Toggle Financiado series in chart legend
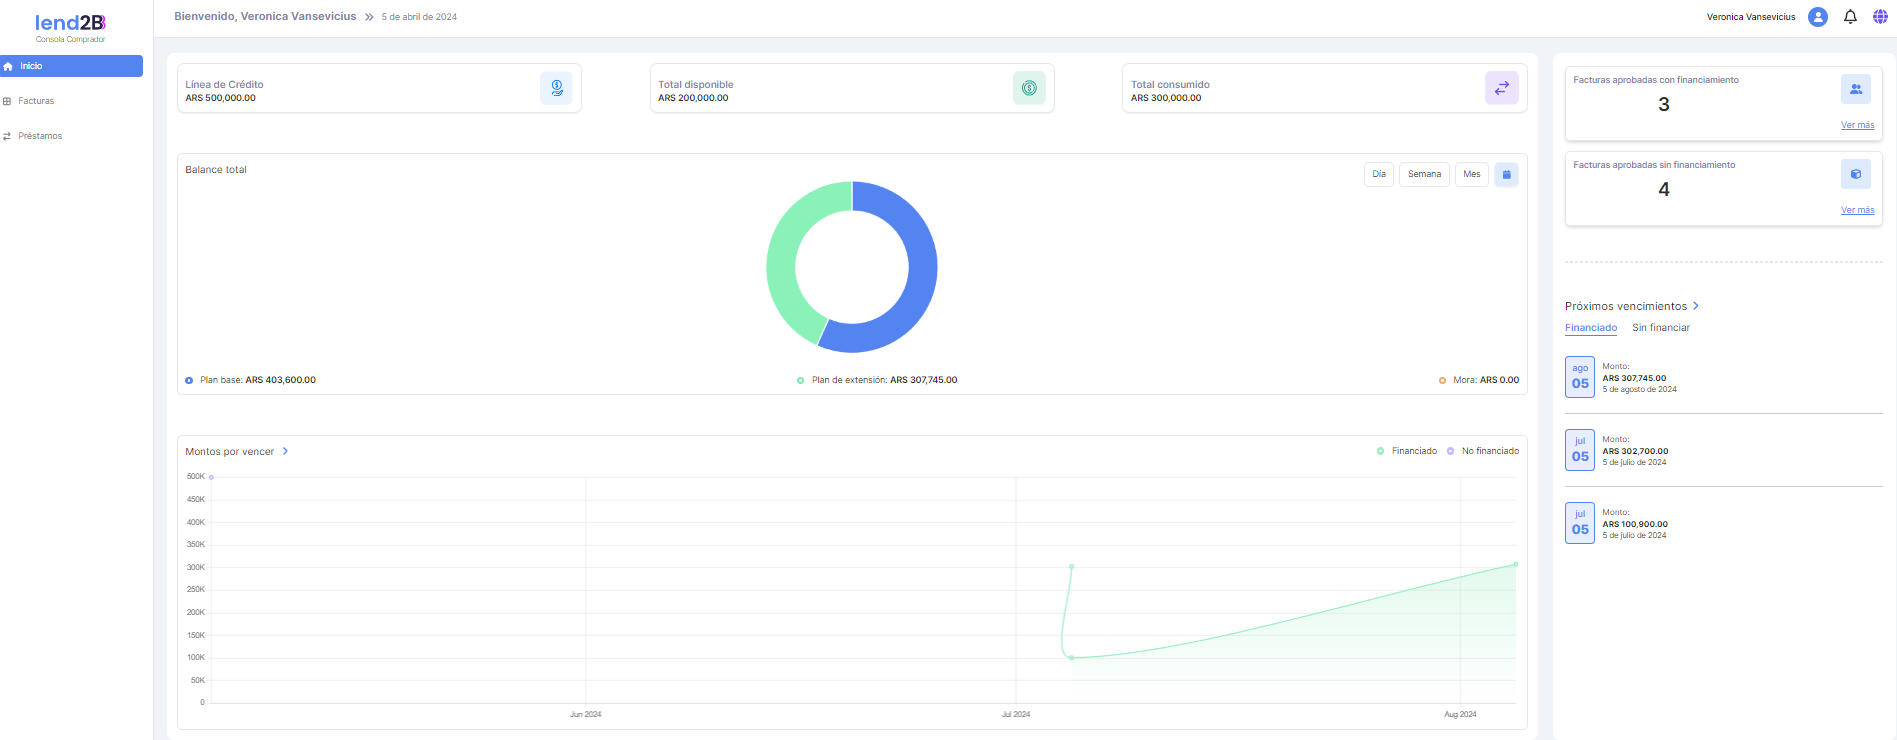The image size is (1897, 740). tap(1407, 451)
